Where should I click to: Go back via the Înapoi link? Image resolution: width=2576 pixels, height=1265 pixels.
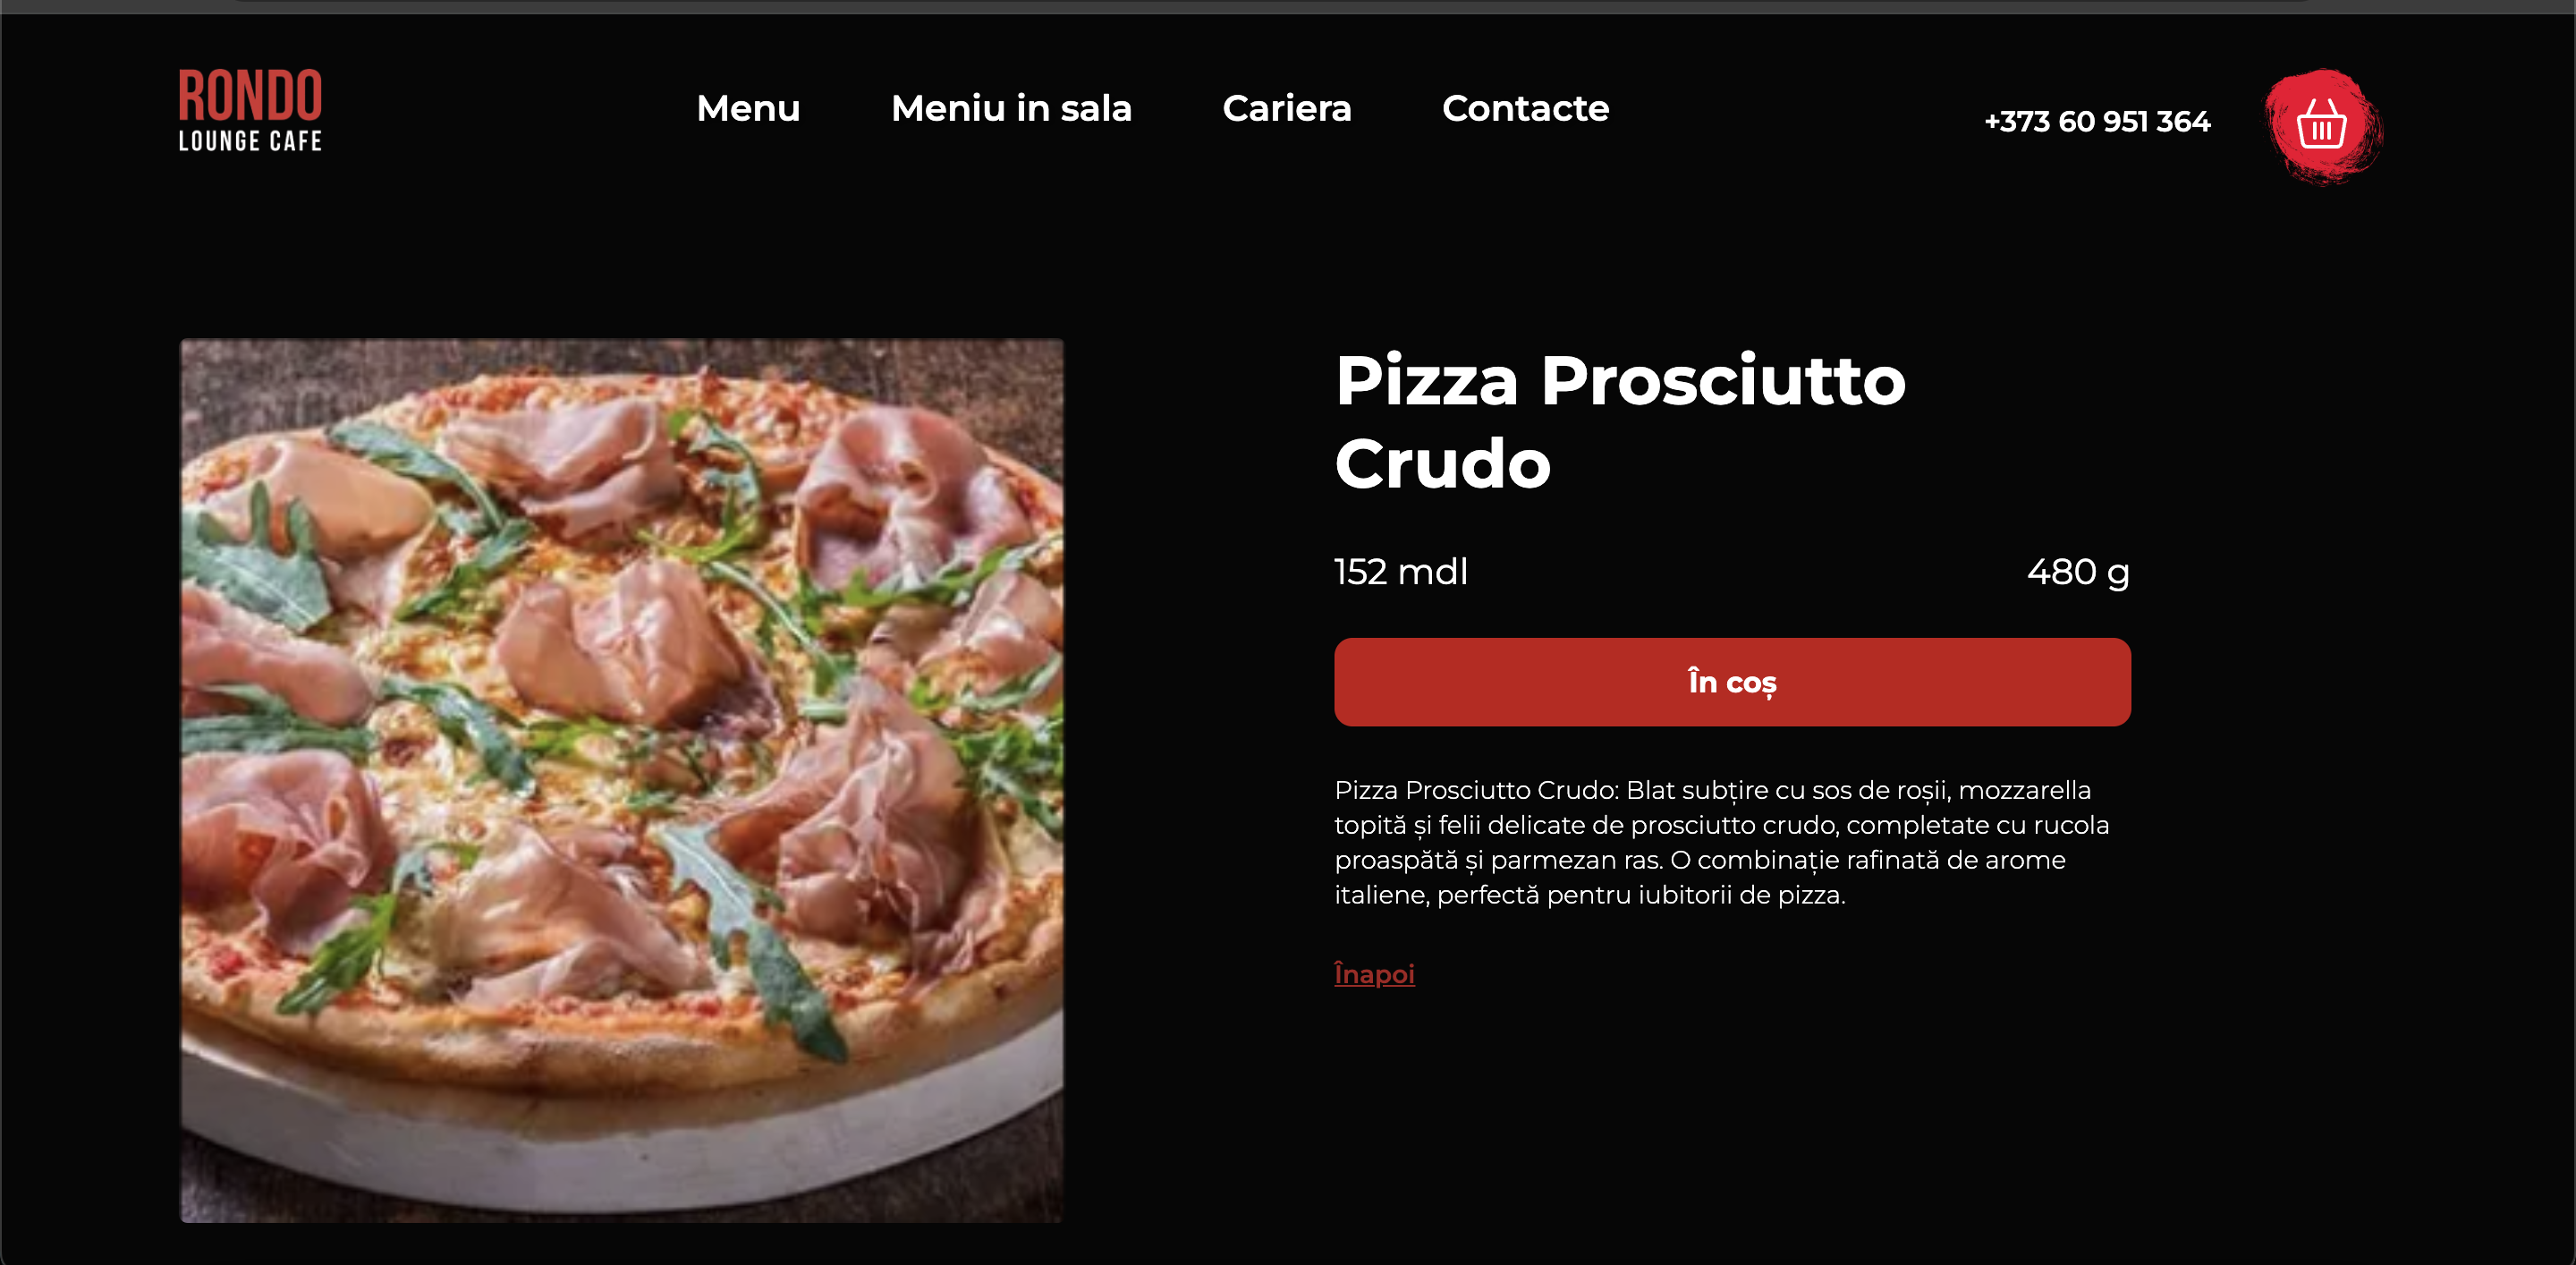(1374, 973)
